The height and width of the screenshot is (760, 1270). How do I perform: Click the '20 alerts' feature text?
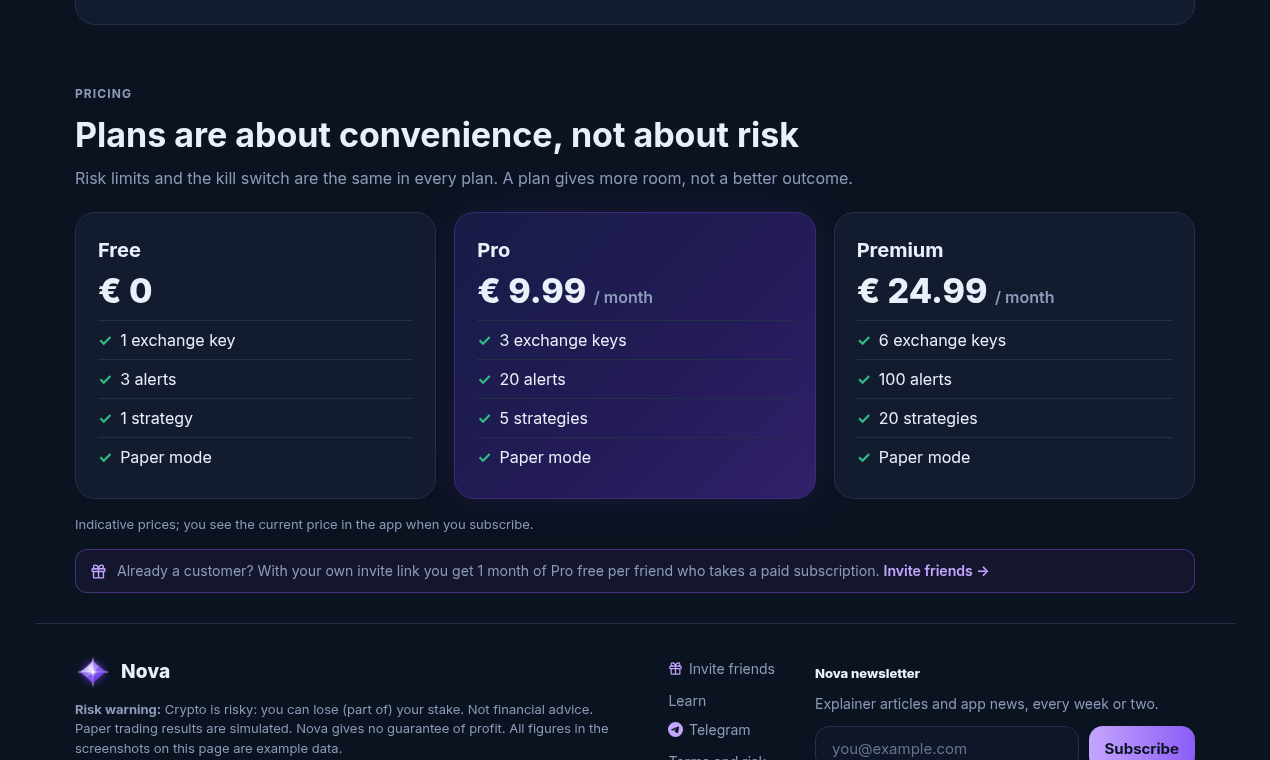[x=532, y=379]
